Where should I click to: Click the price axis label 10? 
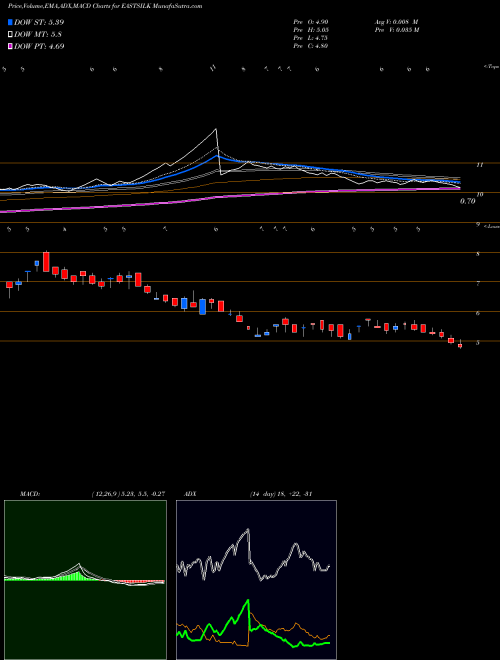click(479, 194)
